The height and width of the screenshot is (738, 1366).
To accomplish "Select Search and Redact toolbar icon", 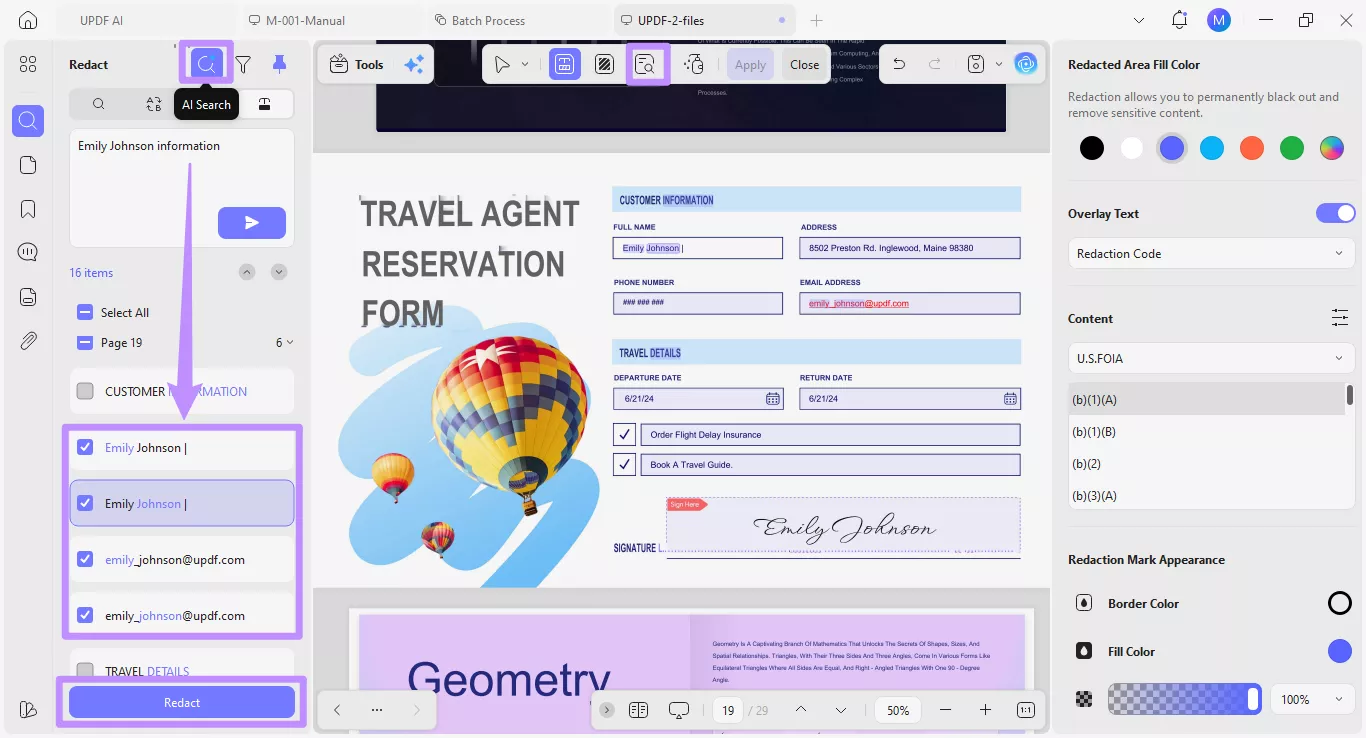I will coord(646,64).
